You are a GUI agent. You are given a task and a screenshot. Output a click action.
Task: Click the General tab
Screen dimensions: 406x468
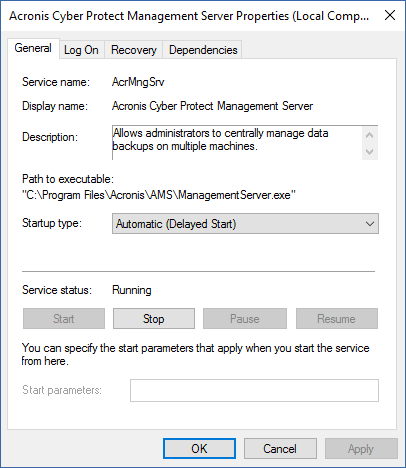click(x=33, y=48)
